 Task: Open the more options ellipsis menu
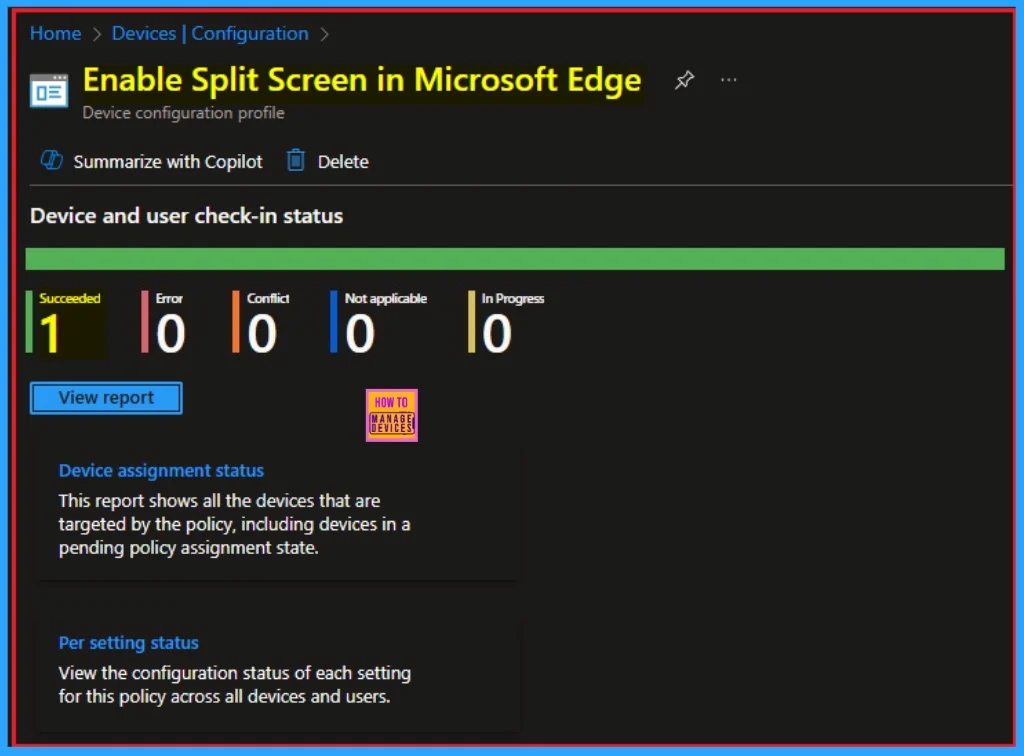pos(728,80)
